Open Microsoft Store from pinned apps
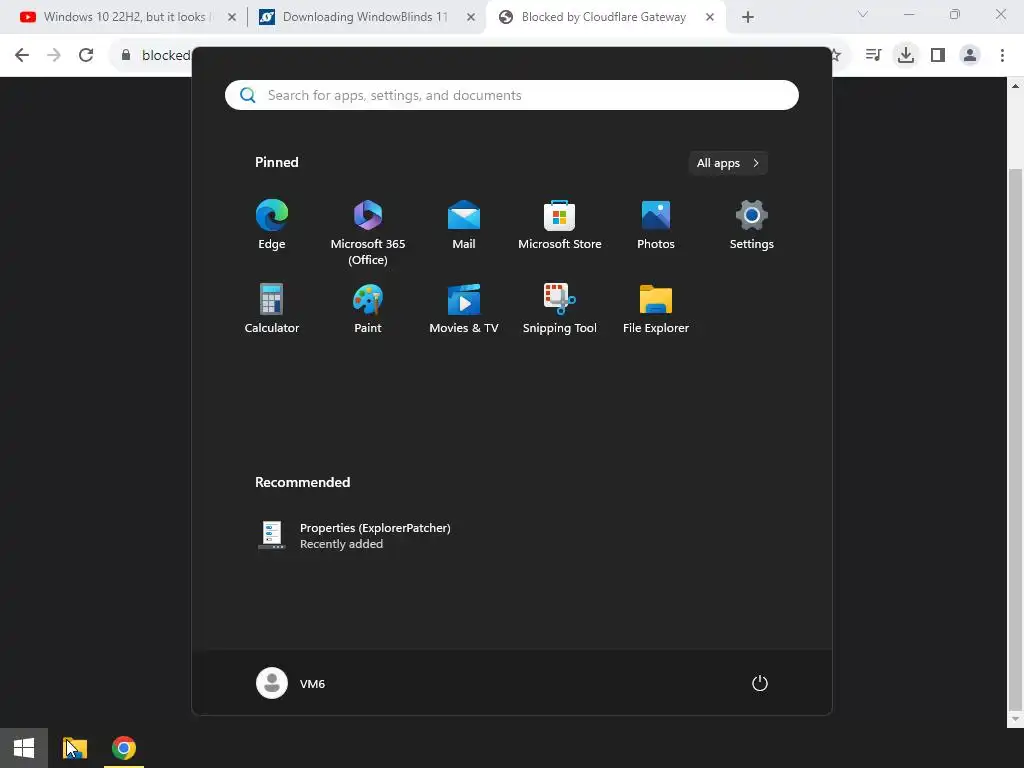The image size is (1024, 768). (x=560, y=224)
